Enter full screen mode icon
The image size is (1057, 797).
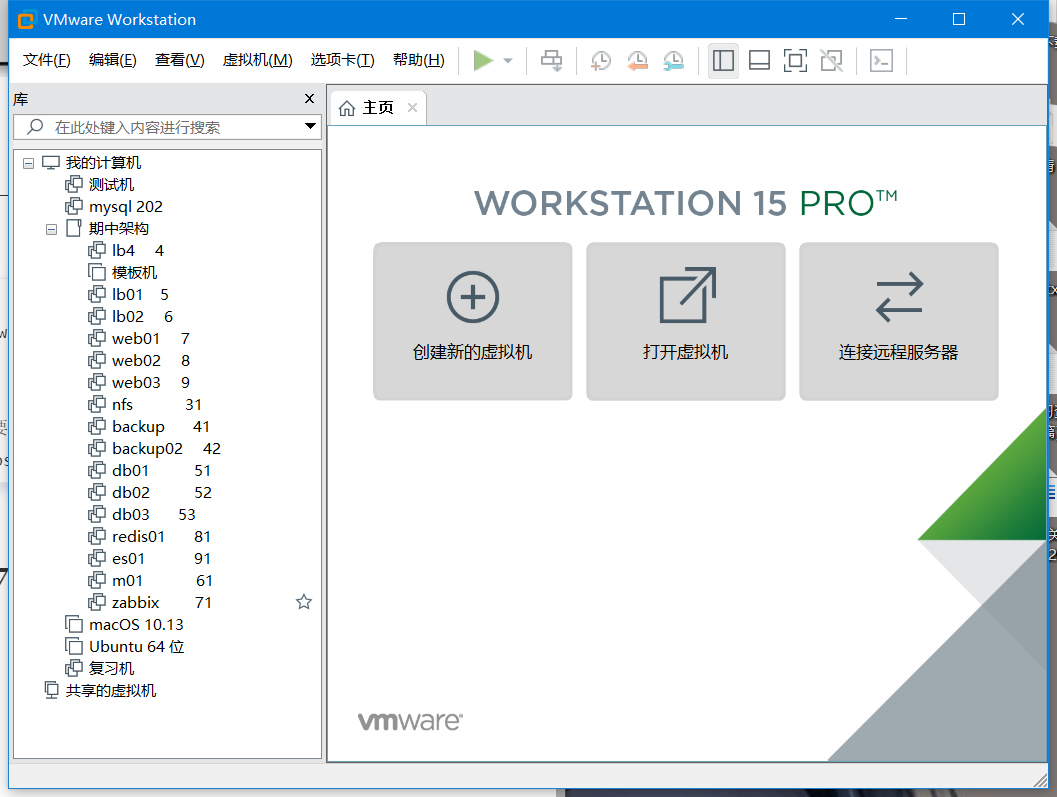(795, 61)
